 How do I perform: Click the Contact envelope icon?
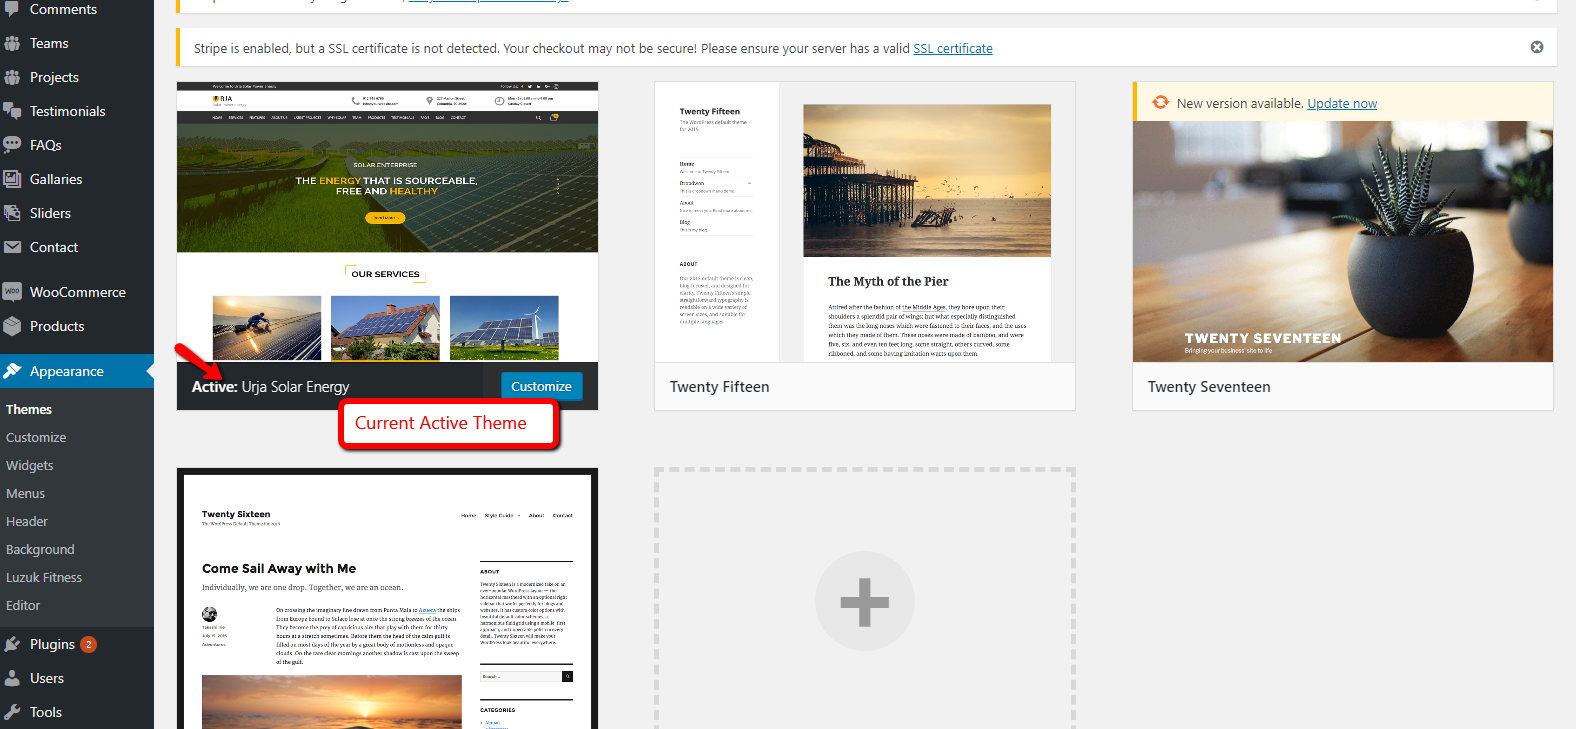click(12, 247)
